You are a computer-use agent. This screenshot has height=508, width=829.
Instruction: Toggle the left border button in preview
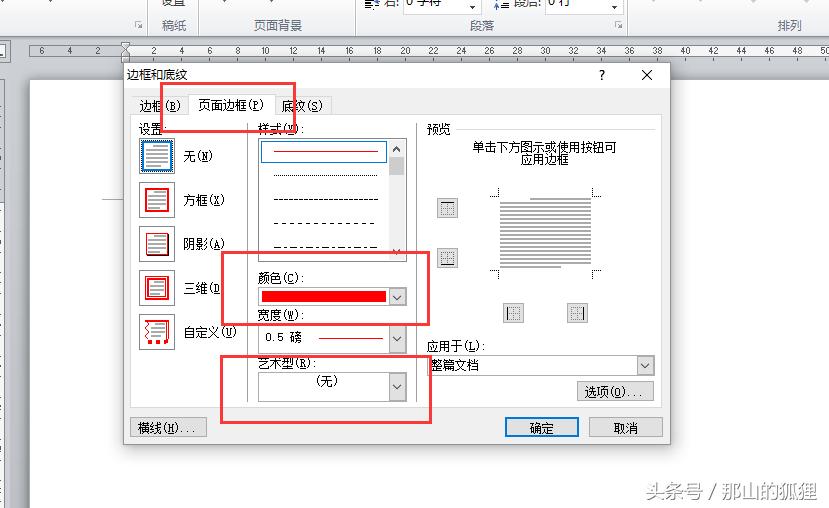click(x=513, y=313)
